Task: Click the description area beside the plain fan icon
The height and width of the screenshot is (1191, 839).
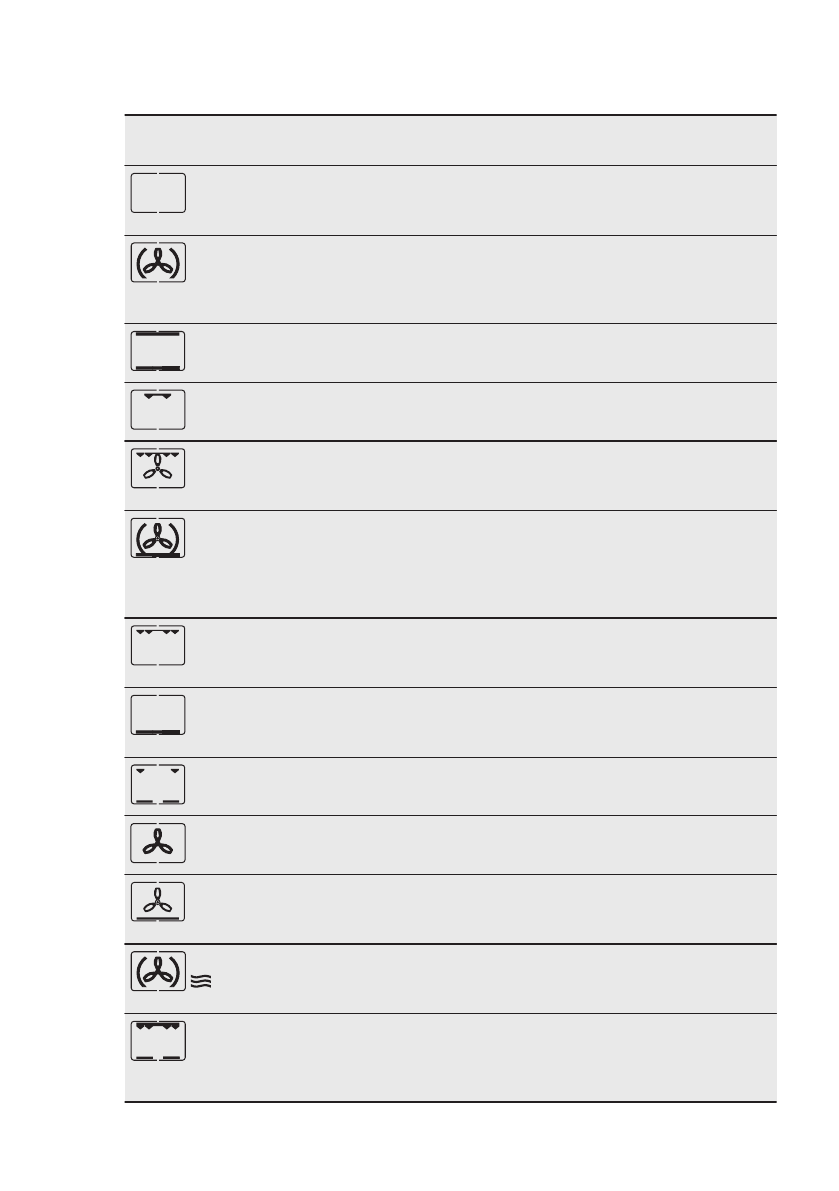Action: click(480, 845)
